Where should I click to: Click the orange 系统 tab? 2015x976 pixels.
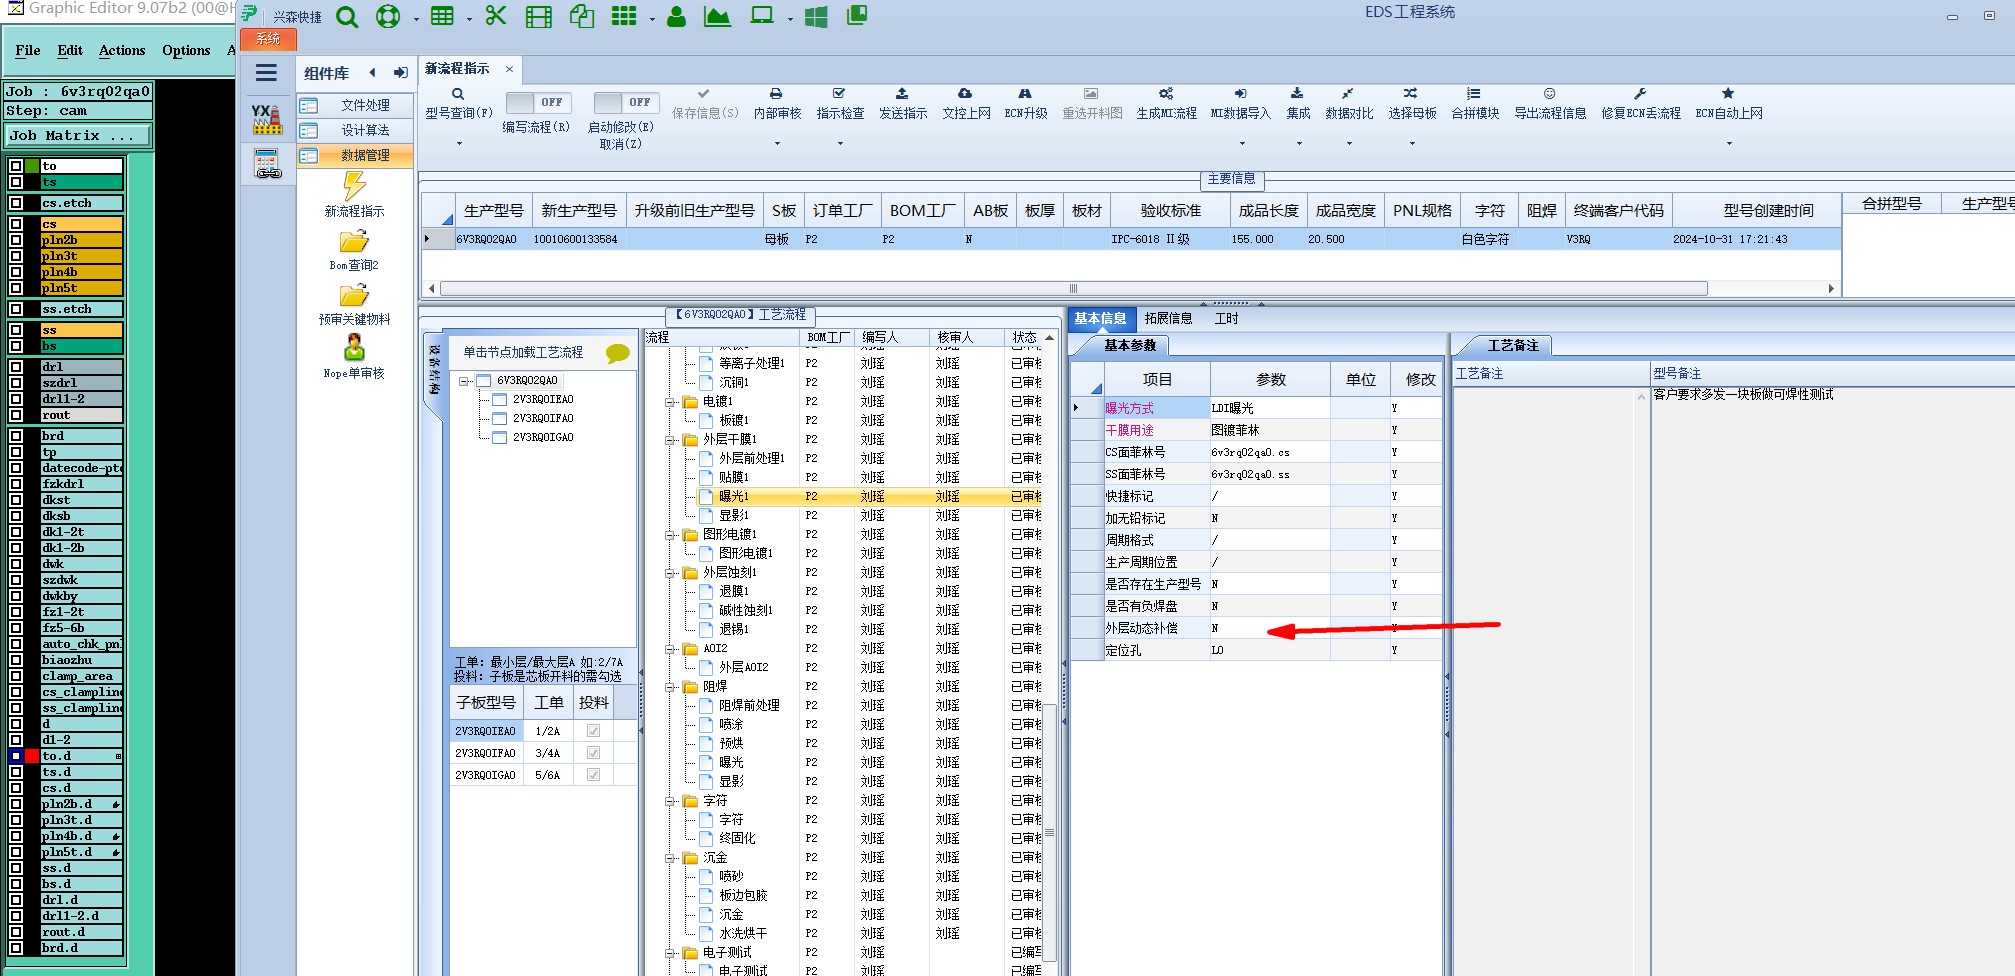268,39
